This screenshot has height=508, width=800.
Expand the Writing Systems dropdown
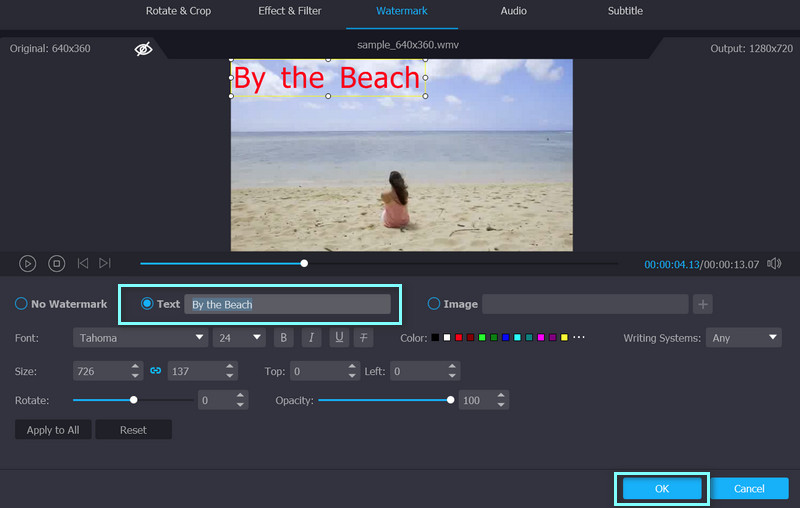point(743,338)
